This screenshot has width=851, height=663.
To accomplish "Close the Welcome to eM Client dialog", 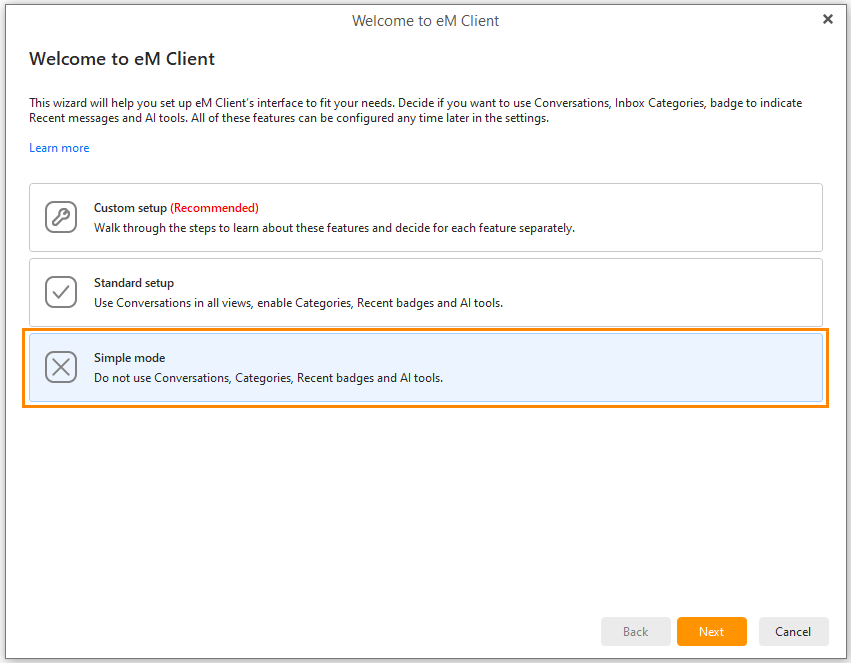I will pyautogui.click(x=828, y=20).
